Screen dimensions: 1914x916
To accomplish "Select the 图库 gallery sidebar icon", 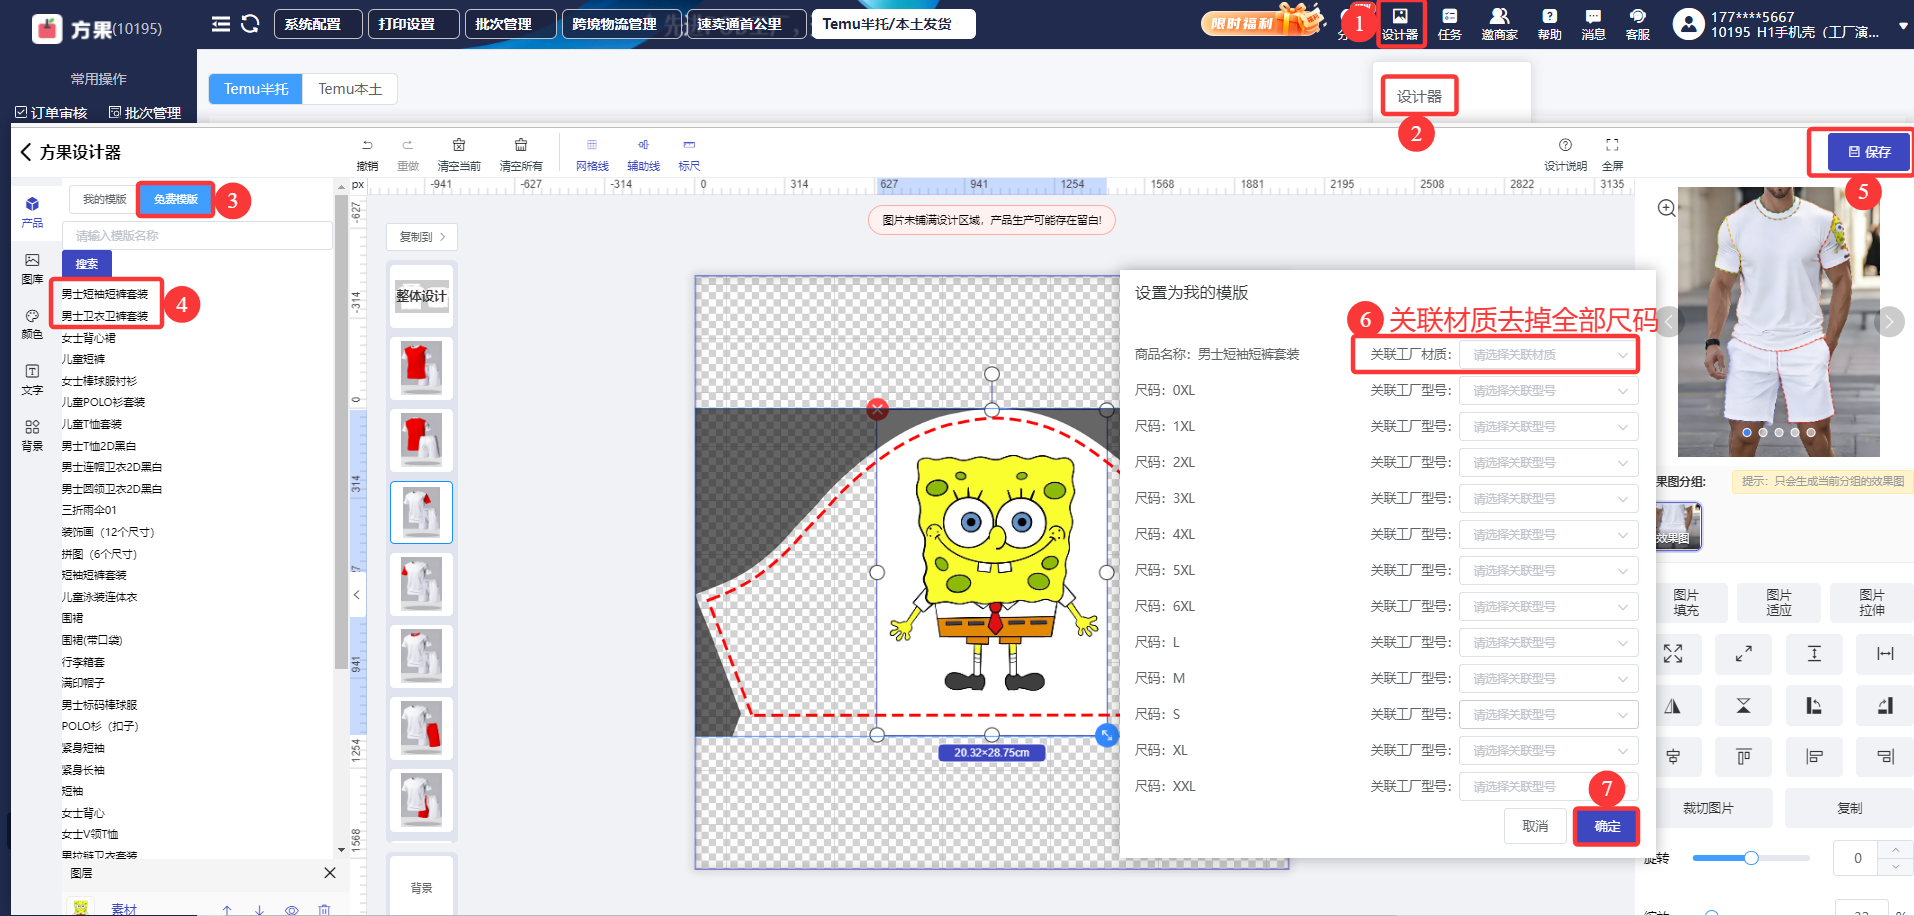I will click(32, 268).
